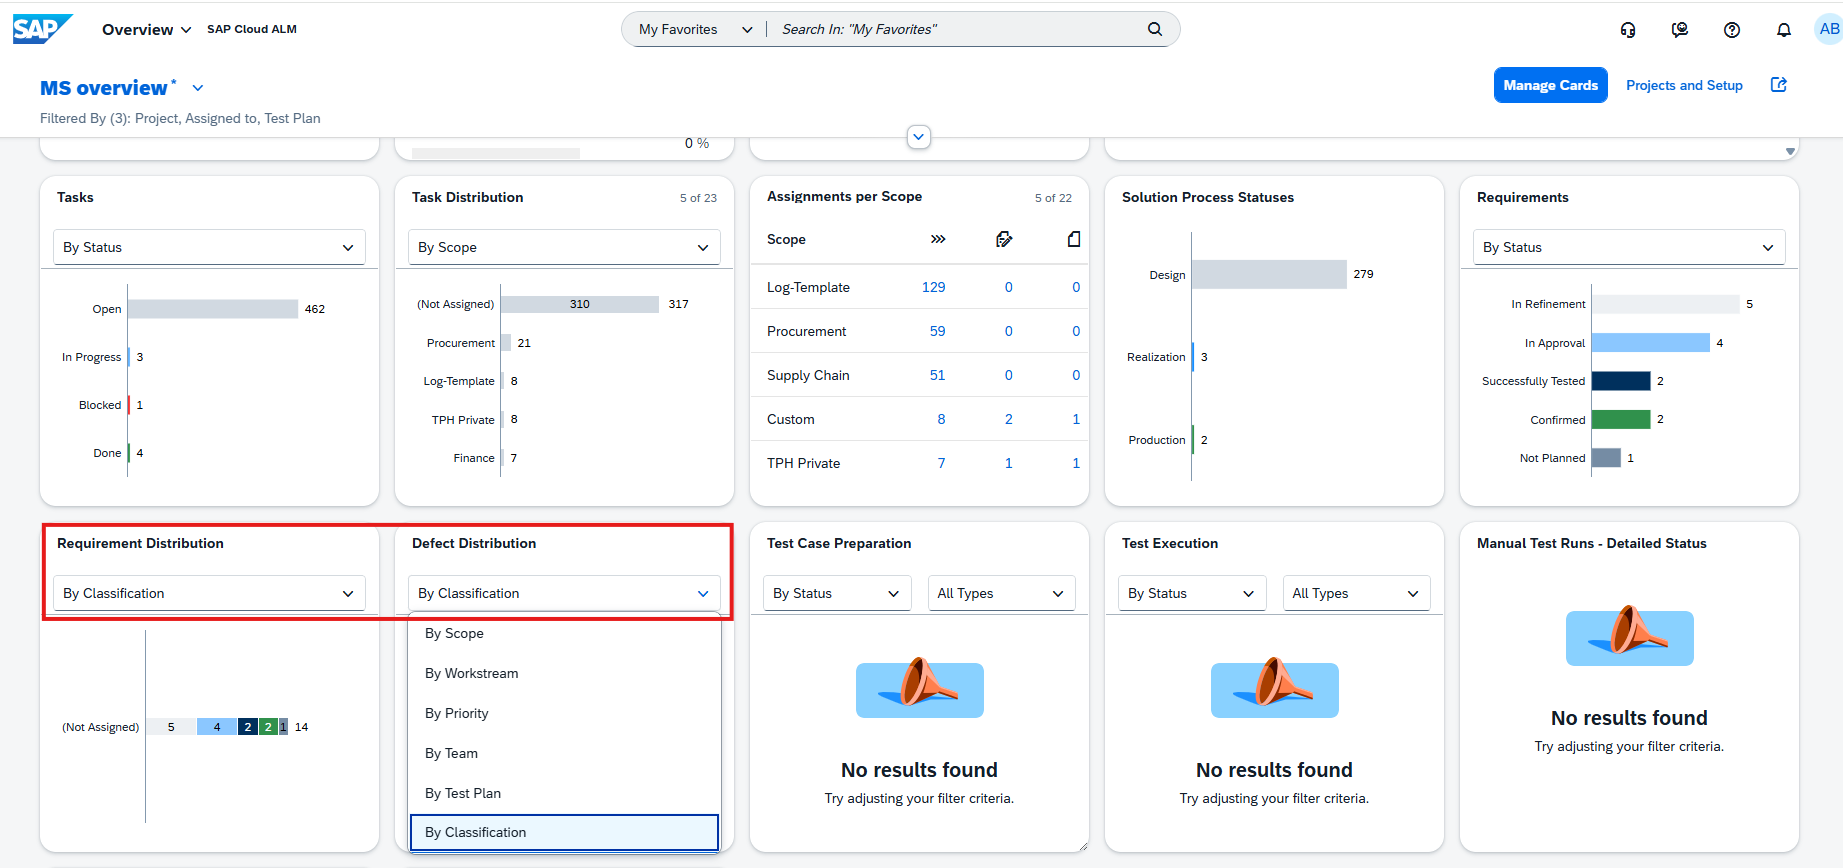This screenshot has width=1843, height=868.
Task: Open the help question mark icon
Action: (1732, 30)
